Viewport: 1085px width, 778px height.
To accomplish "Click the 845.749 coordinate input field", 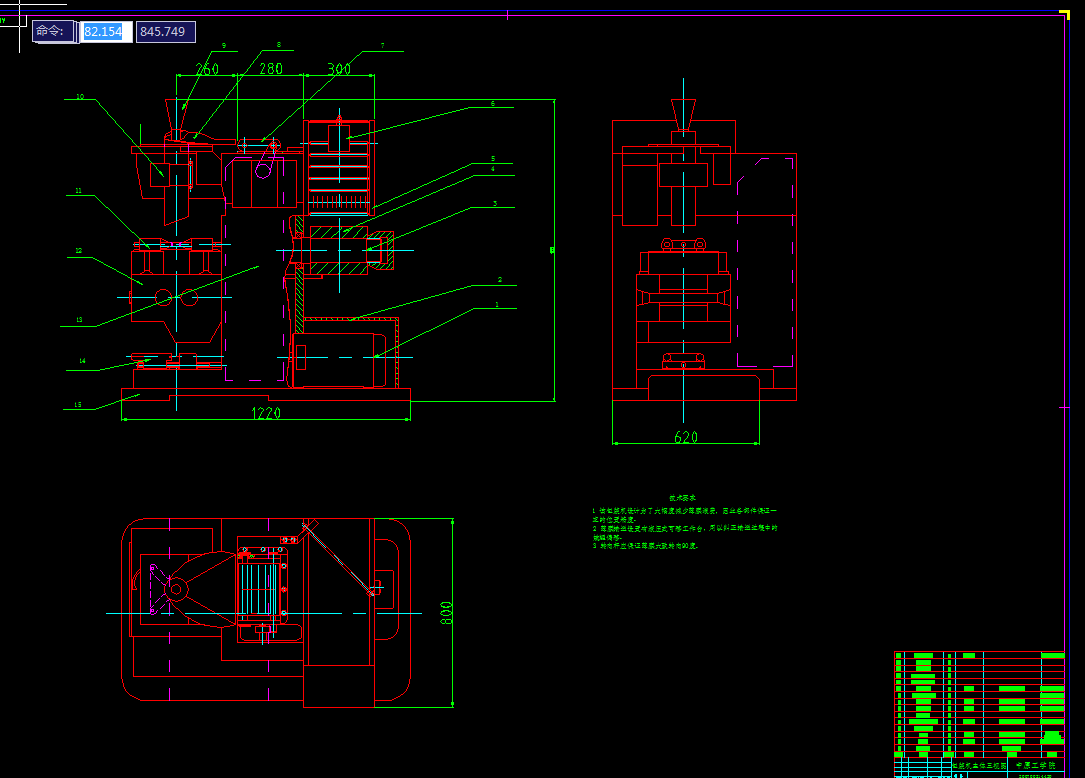I will [x=165, y=32].
